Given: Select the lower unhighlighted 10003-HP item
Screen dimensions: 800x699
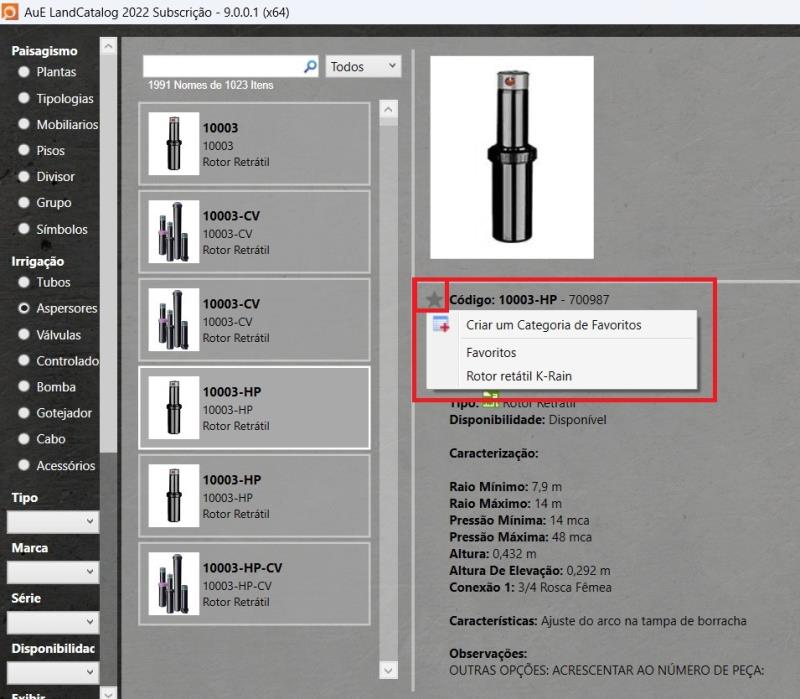Looking at the screenshot, I should click(254, 496).
